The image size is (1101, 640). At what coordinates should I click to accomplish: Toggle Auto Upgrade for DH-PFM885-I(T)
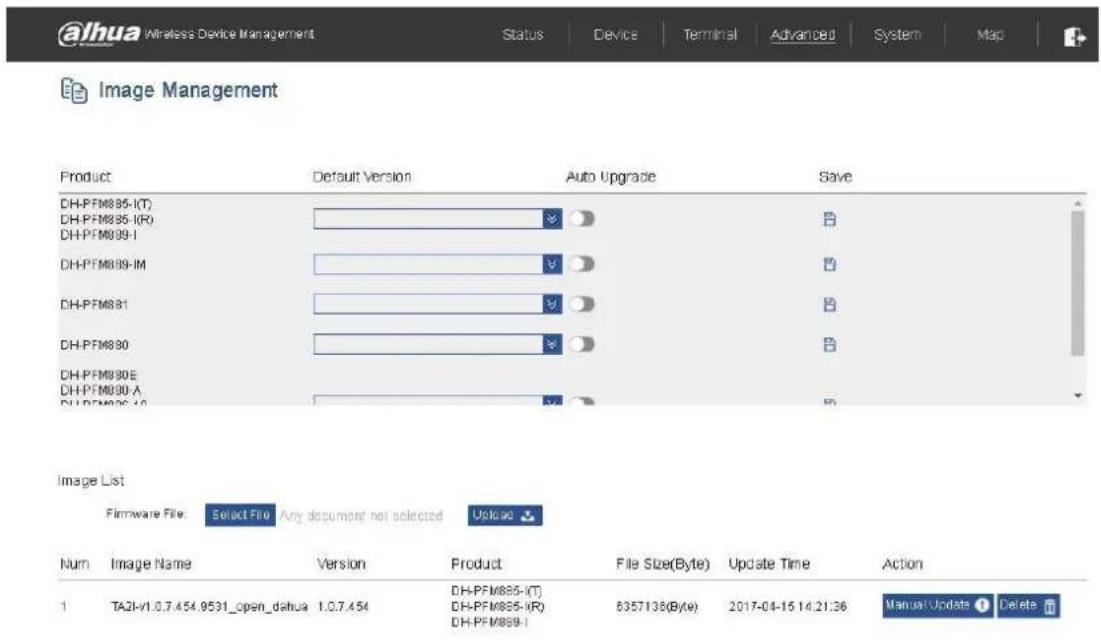click(x=582, y=218)
